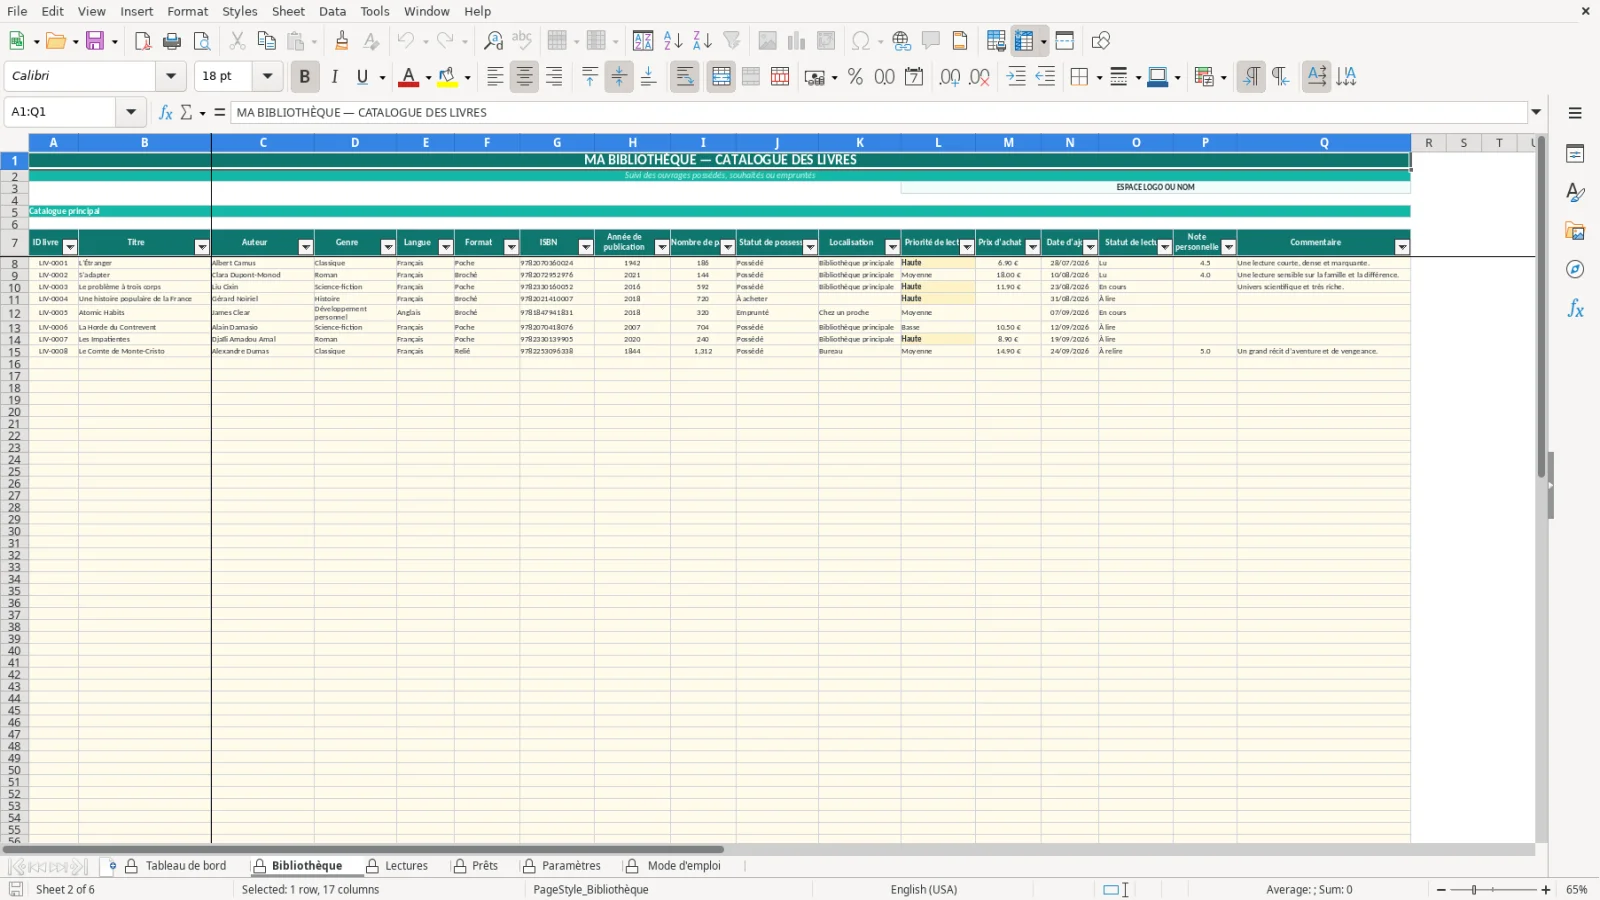The image size is (1600, 900).
Task: Open Sidebar Properties panel icon
Action: [x=1576, y=154]
